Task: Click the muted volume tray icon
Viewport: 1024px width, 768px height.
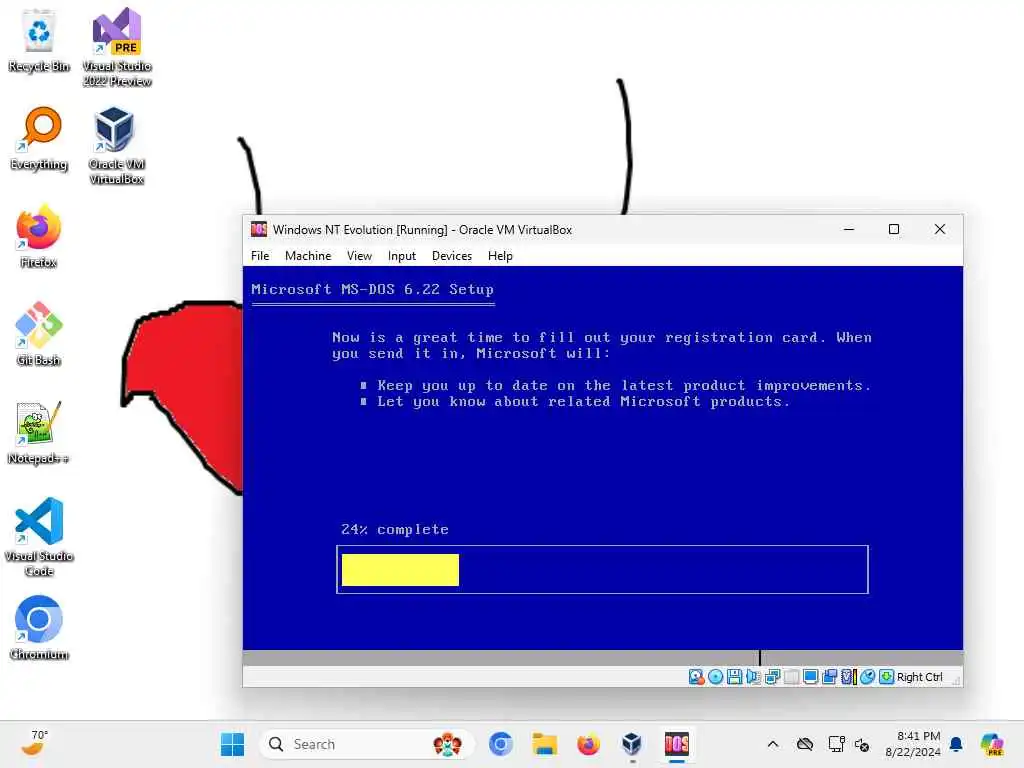Action: [x=862, y=744]
